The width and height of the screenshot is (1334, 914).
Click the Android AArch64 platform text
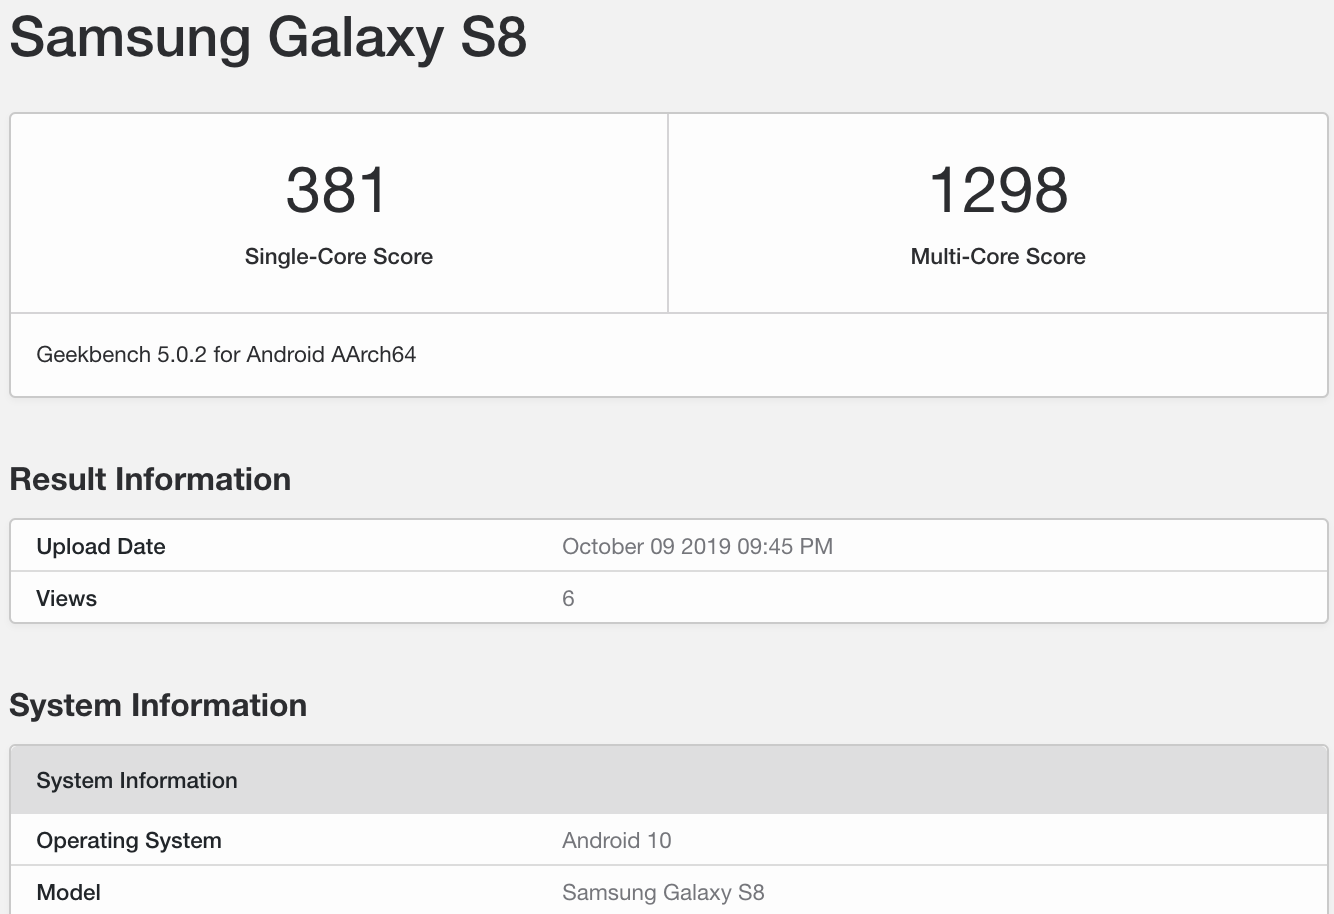[331, 354]
